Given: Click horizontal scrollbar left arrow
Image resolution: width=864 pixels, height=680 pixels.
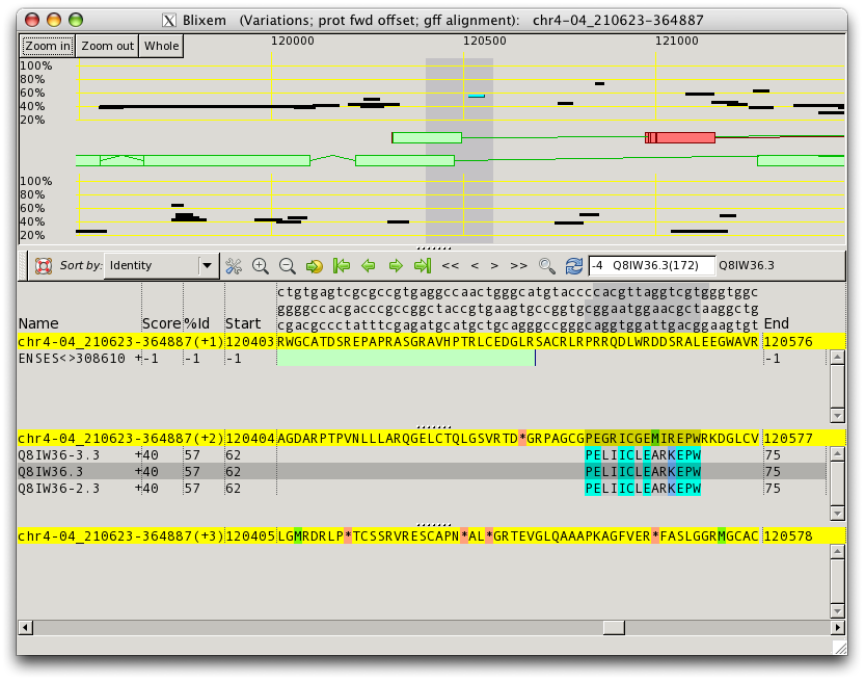Looking at the screenshot, I should [25, 627].
